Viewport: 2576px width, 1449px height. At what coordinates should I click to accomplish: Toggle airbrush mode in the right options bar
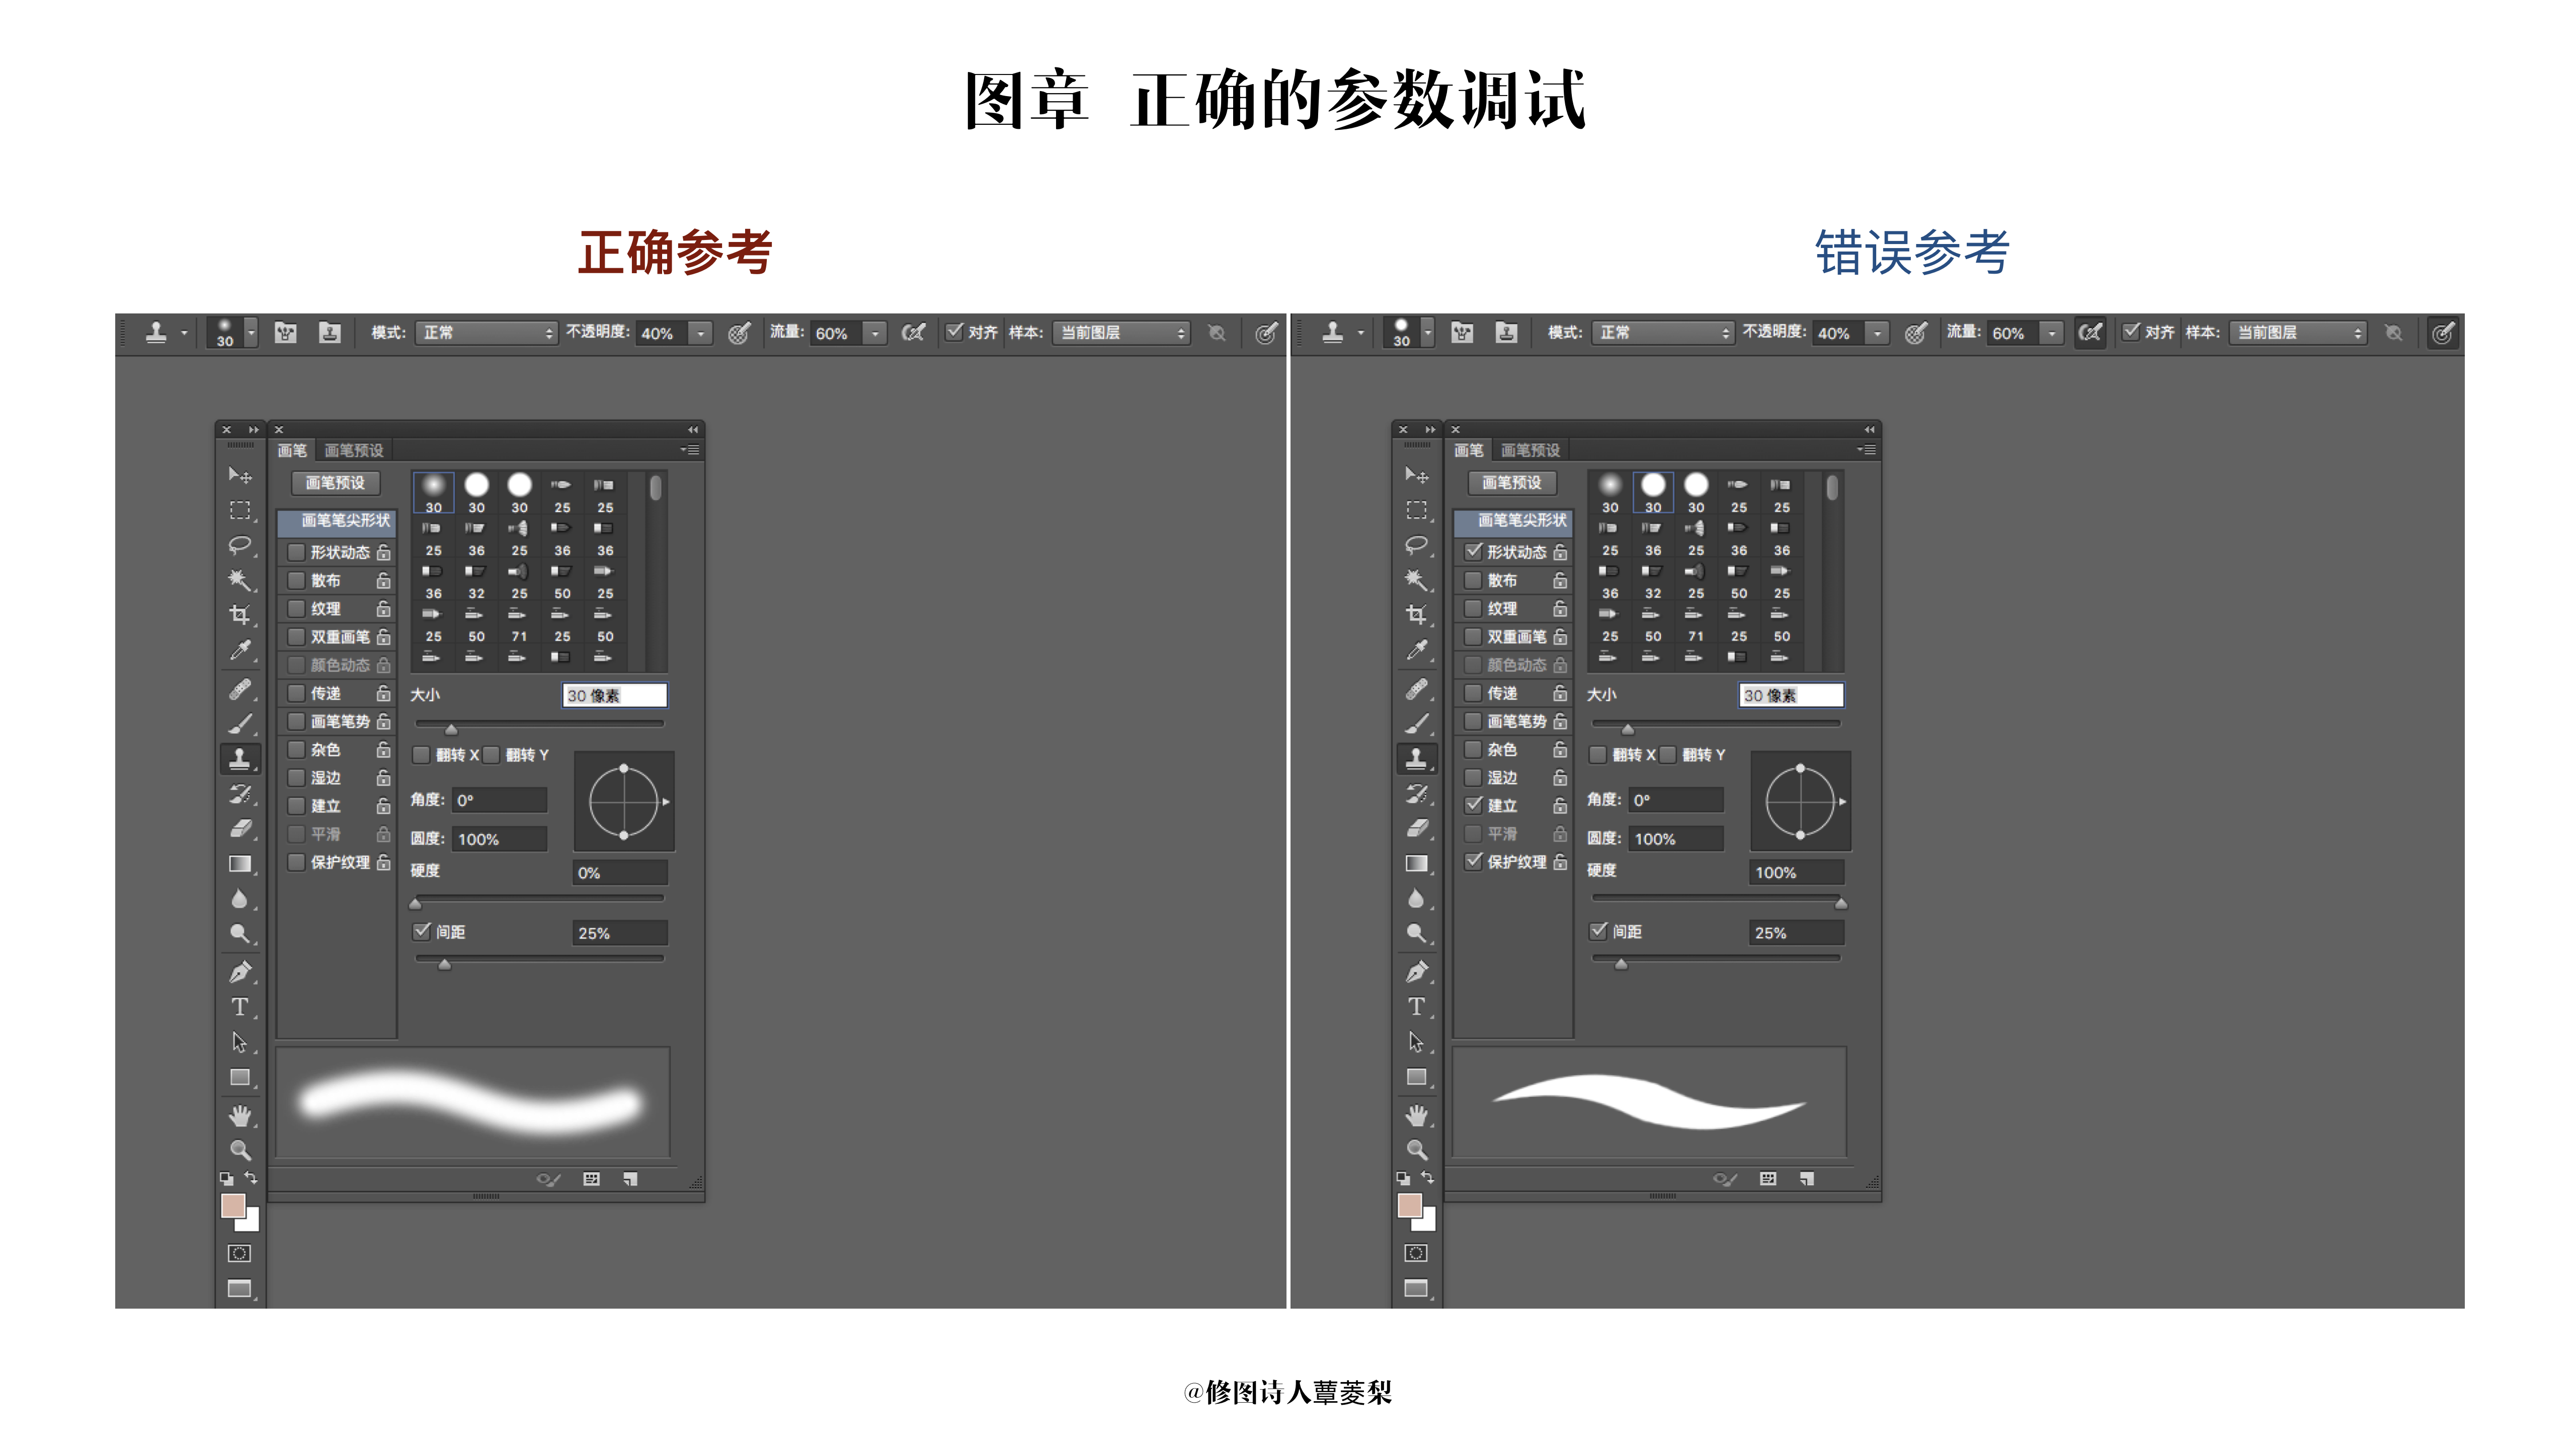[x=2090, y=333]
